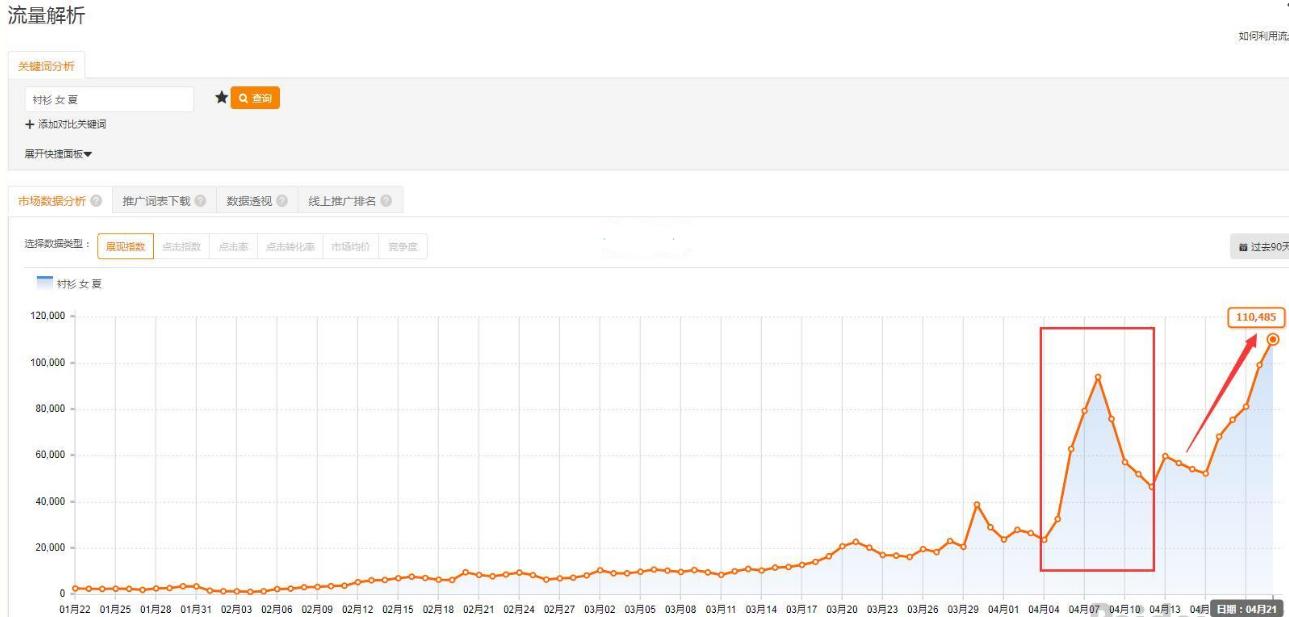This screenshot has height=617, width=1289.
Task: Click help icon beside 推广词表下载
Action: coord(200,201)
